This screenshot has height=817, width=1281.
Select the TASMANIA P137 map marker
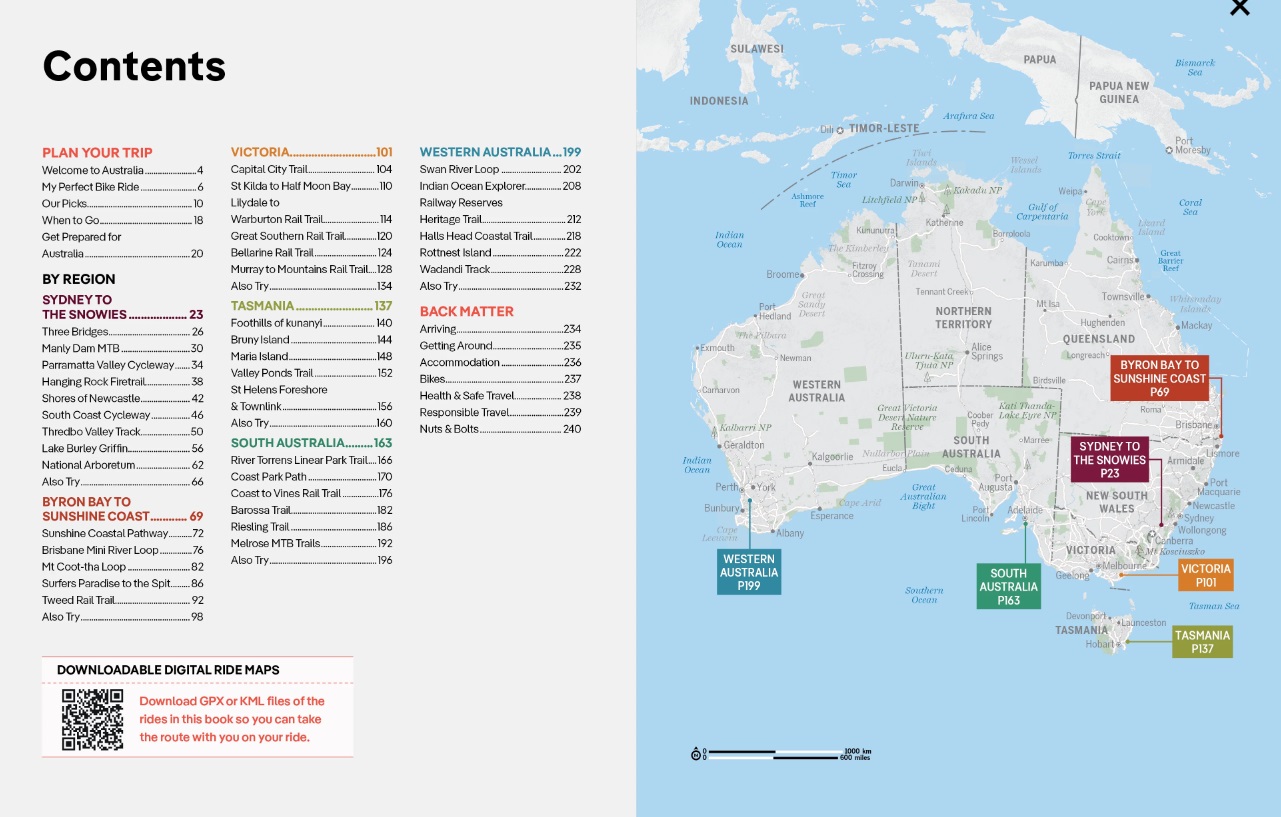[x=1203, y=641]
